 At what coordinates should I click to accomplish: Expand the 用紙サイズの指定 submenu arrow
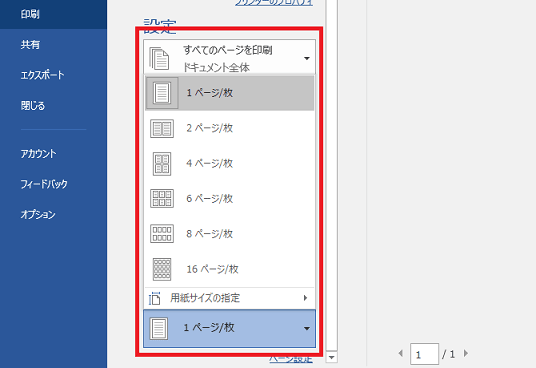pyautogui.click(x=305, y=298)
